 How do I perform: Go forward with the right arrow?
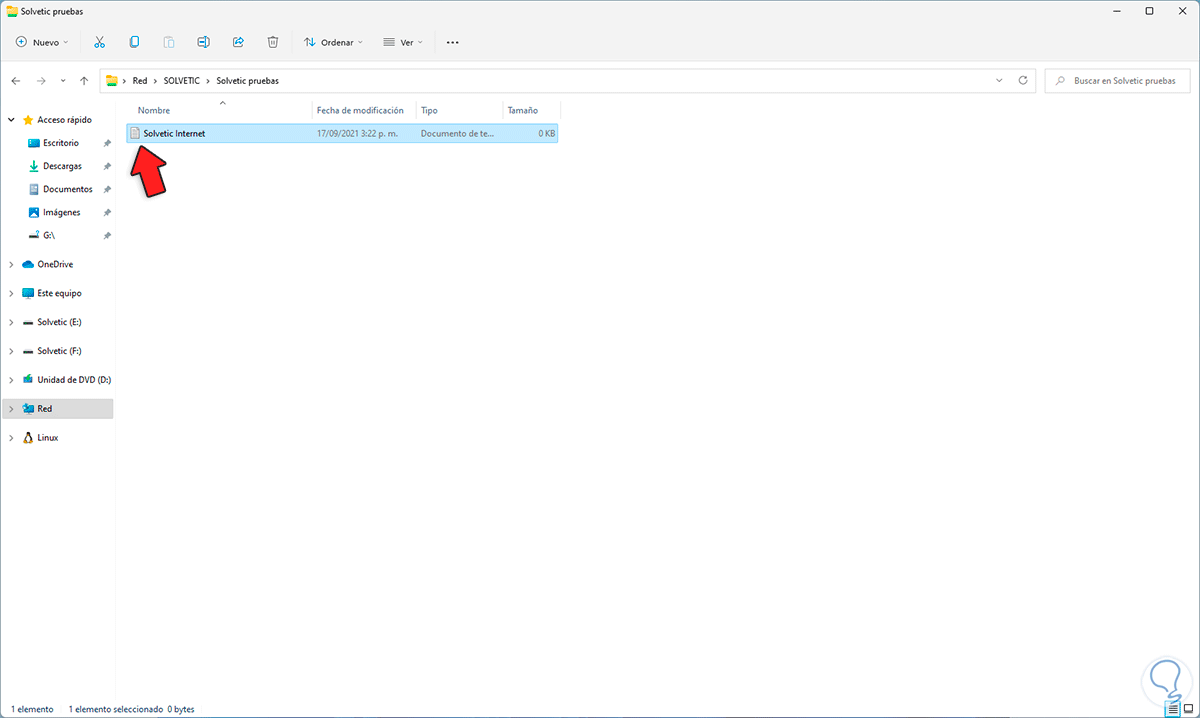click(x=41, y=80)
